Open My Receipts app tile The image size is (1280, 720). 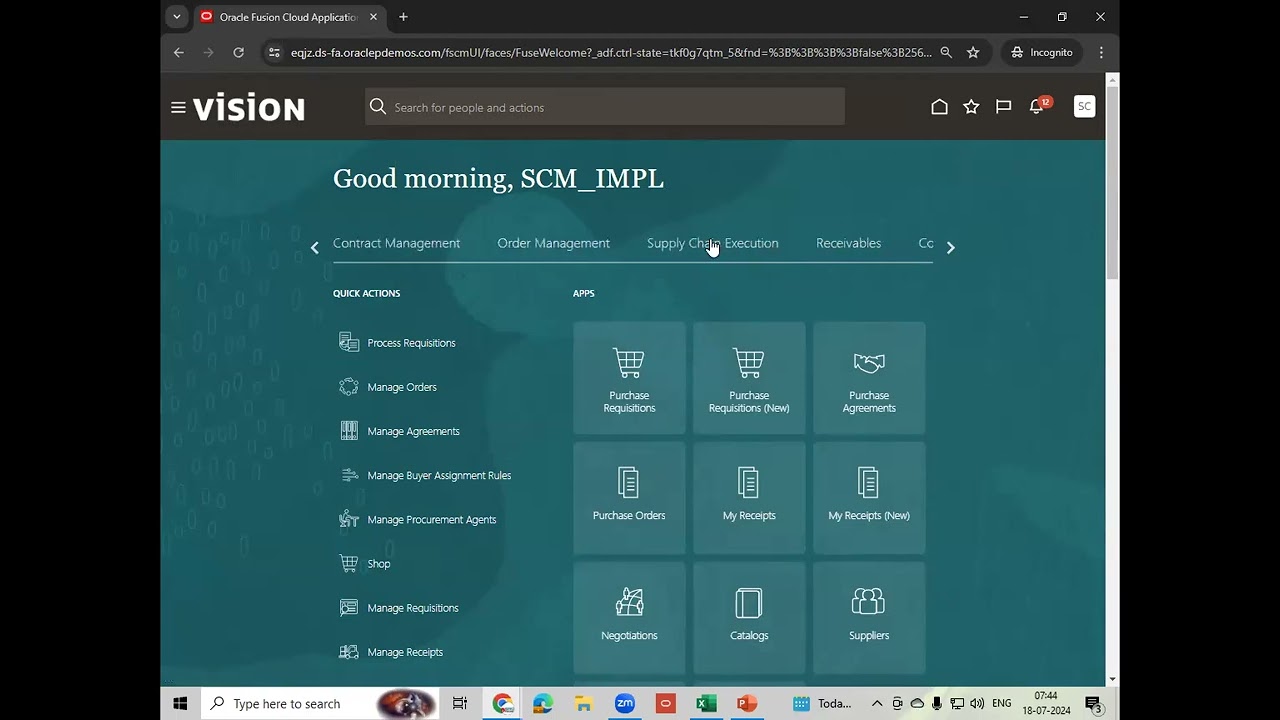(x=749, y=498)
